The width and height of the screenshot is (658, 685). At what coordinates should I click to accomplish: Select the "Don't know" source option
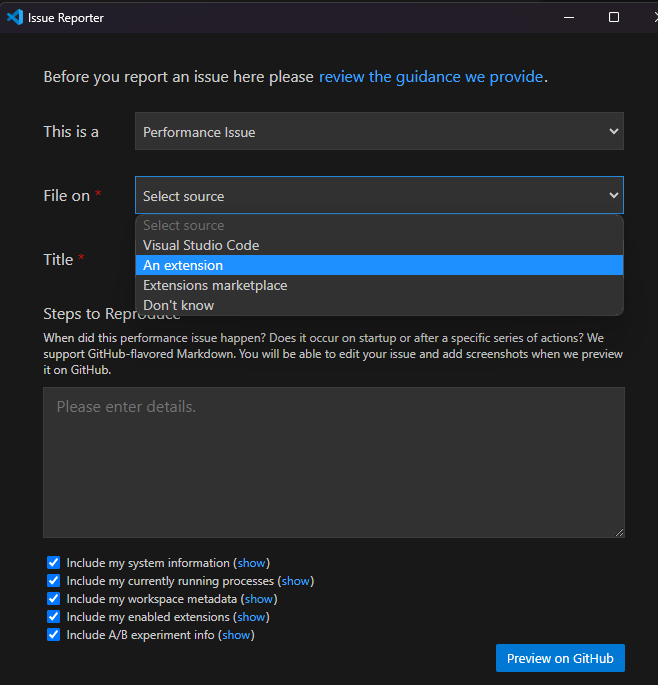tap(178, 305)
